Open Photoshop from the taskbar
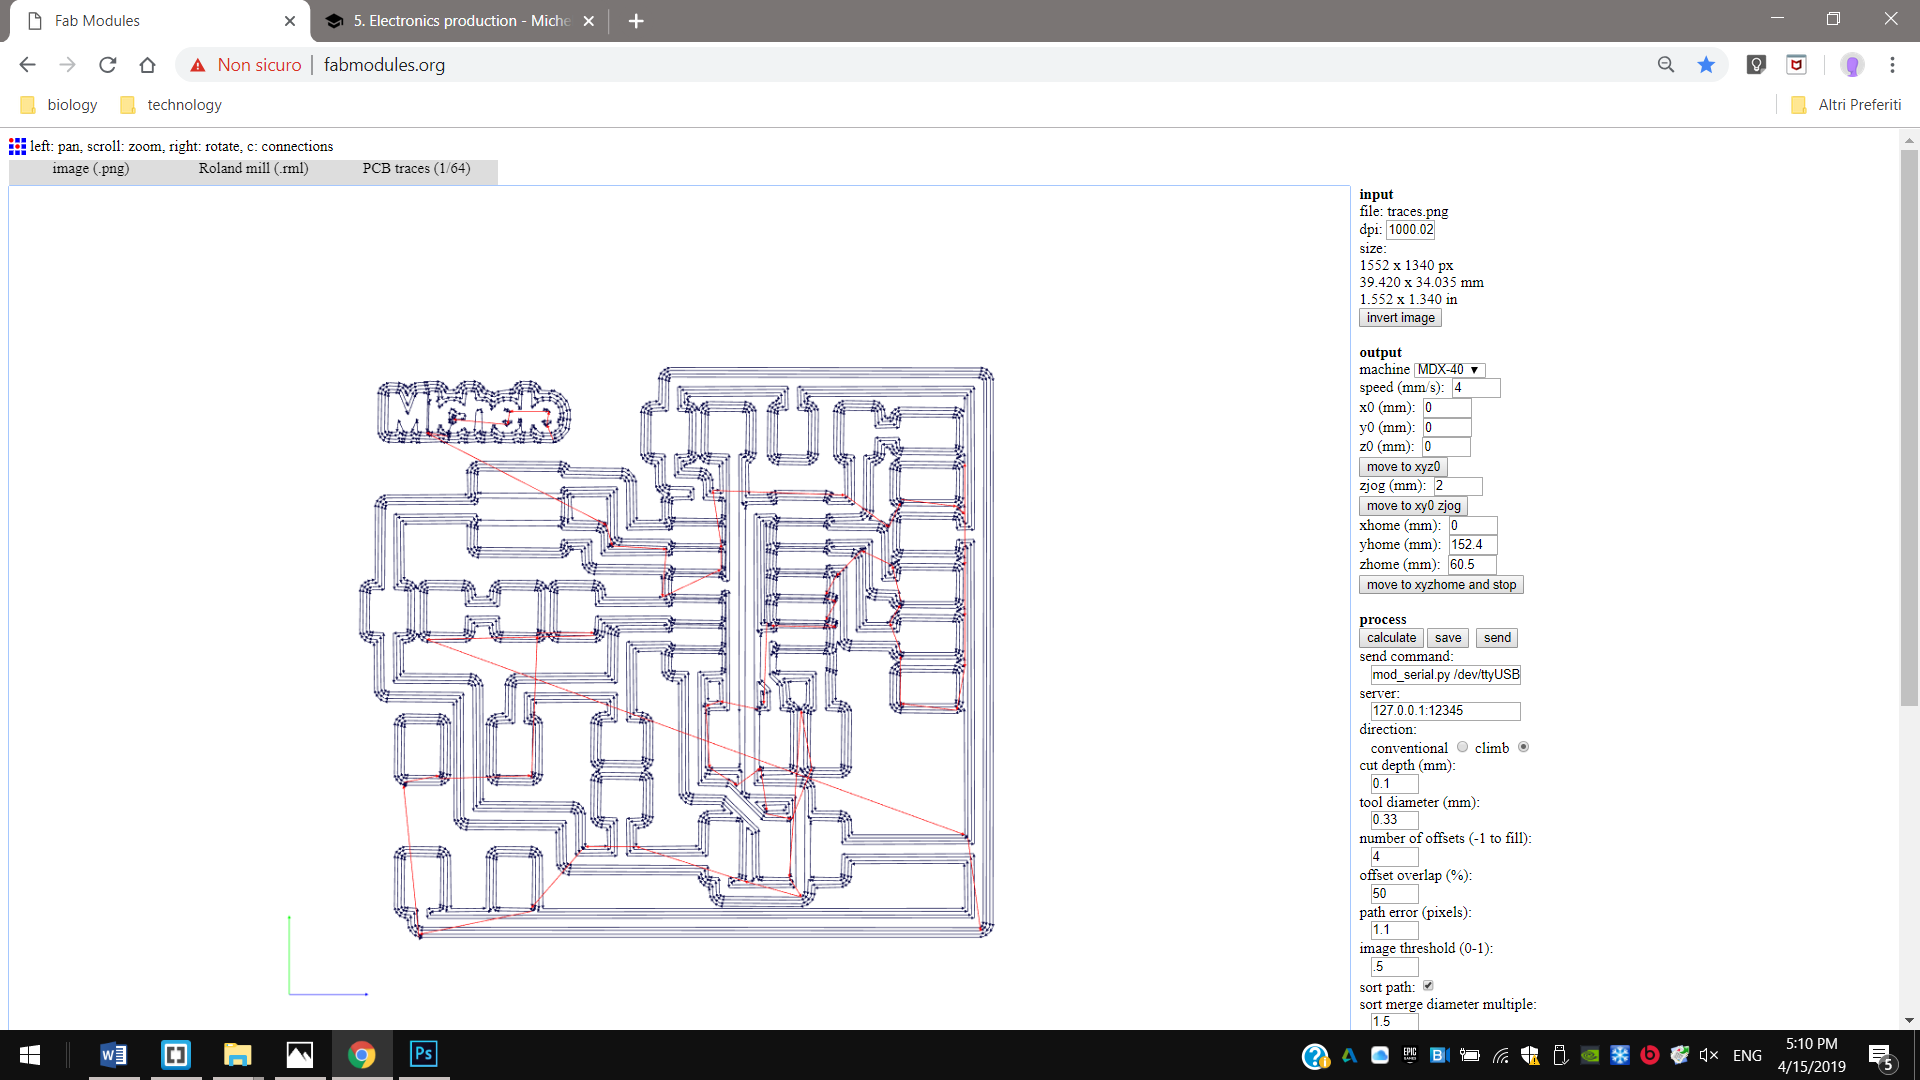This screenshot has width=1920, height=1080. 423,1054
